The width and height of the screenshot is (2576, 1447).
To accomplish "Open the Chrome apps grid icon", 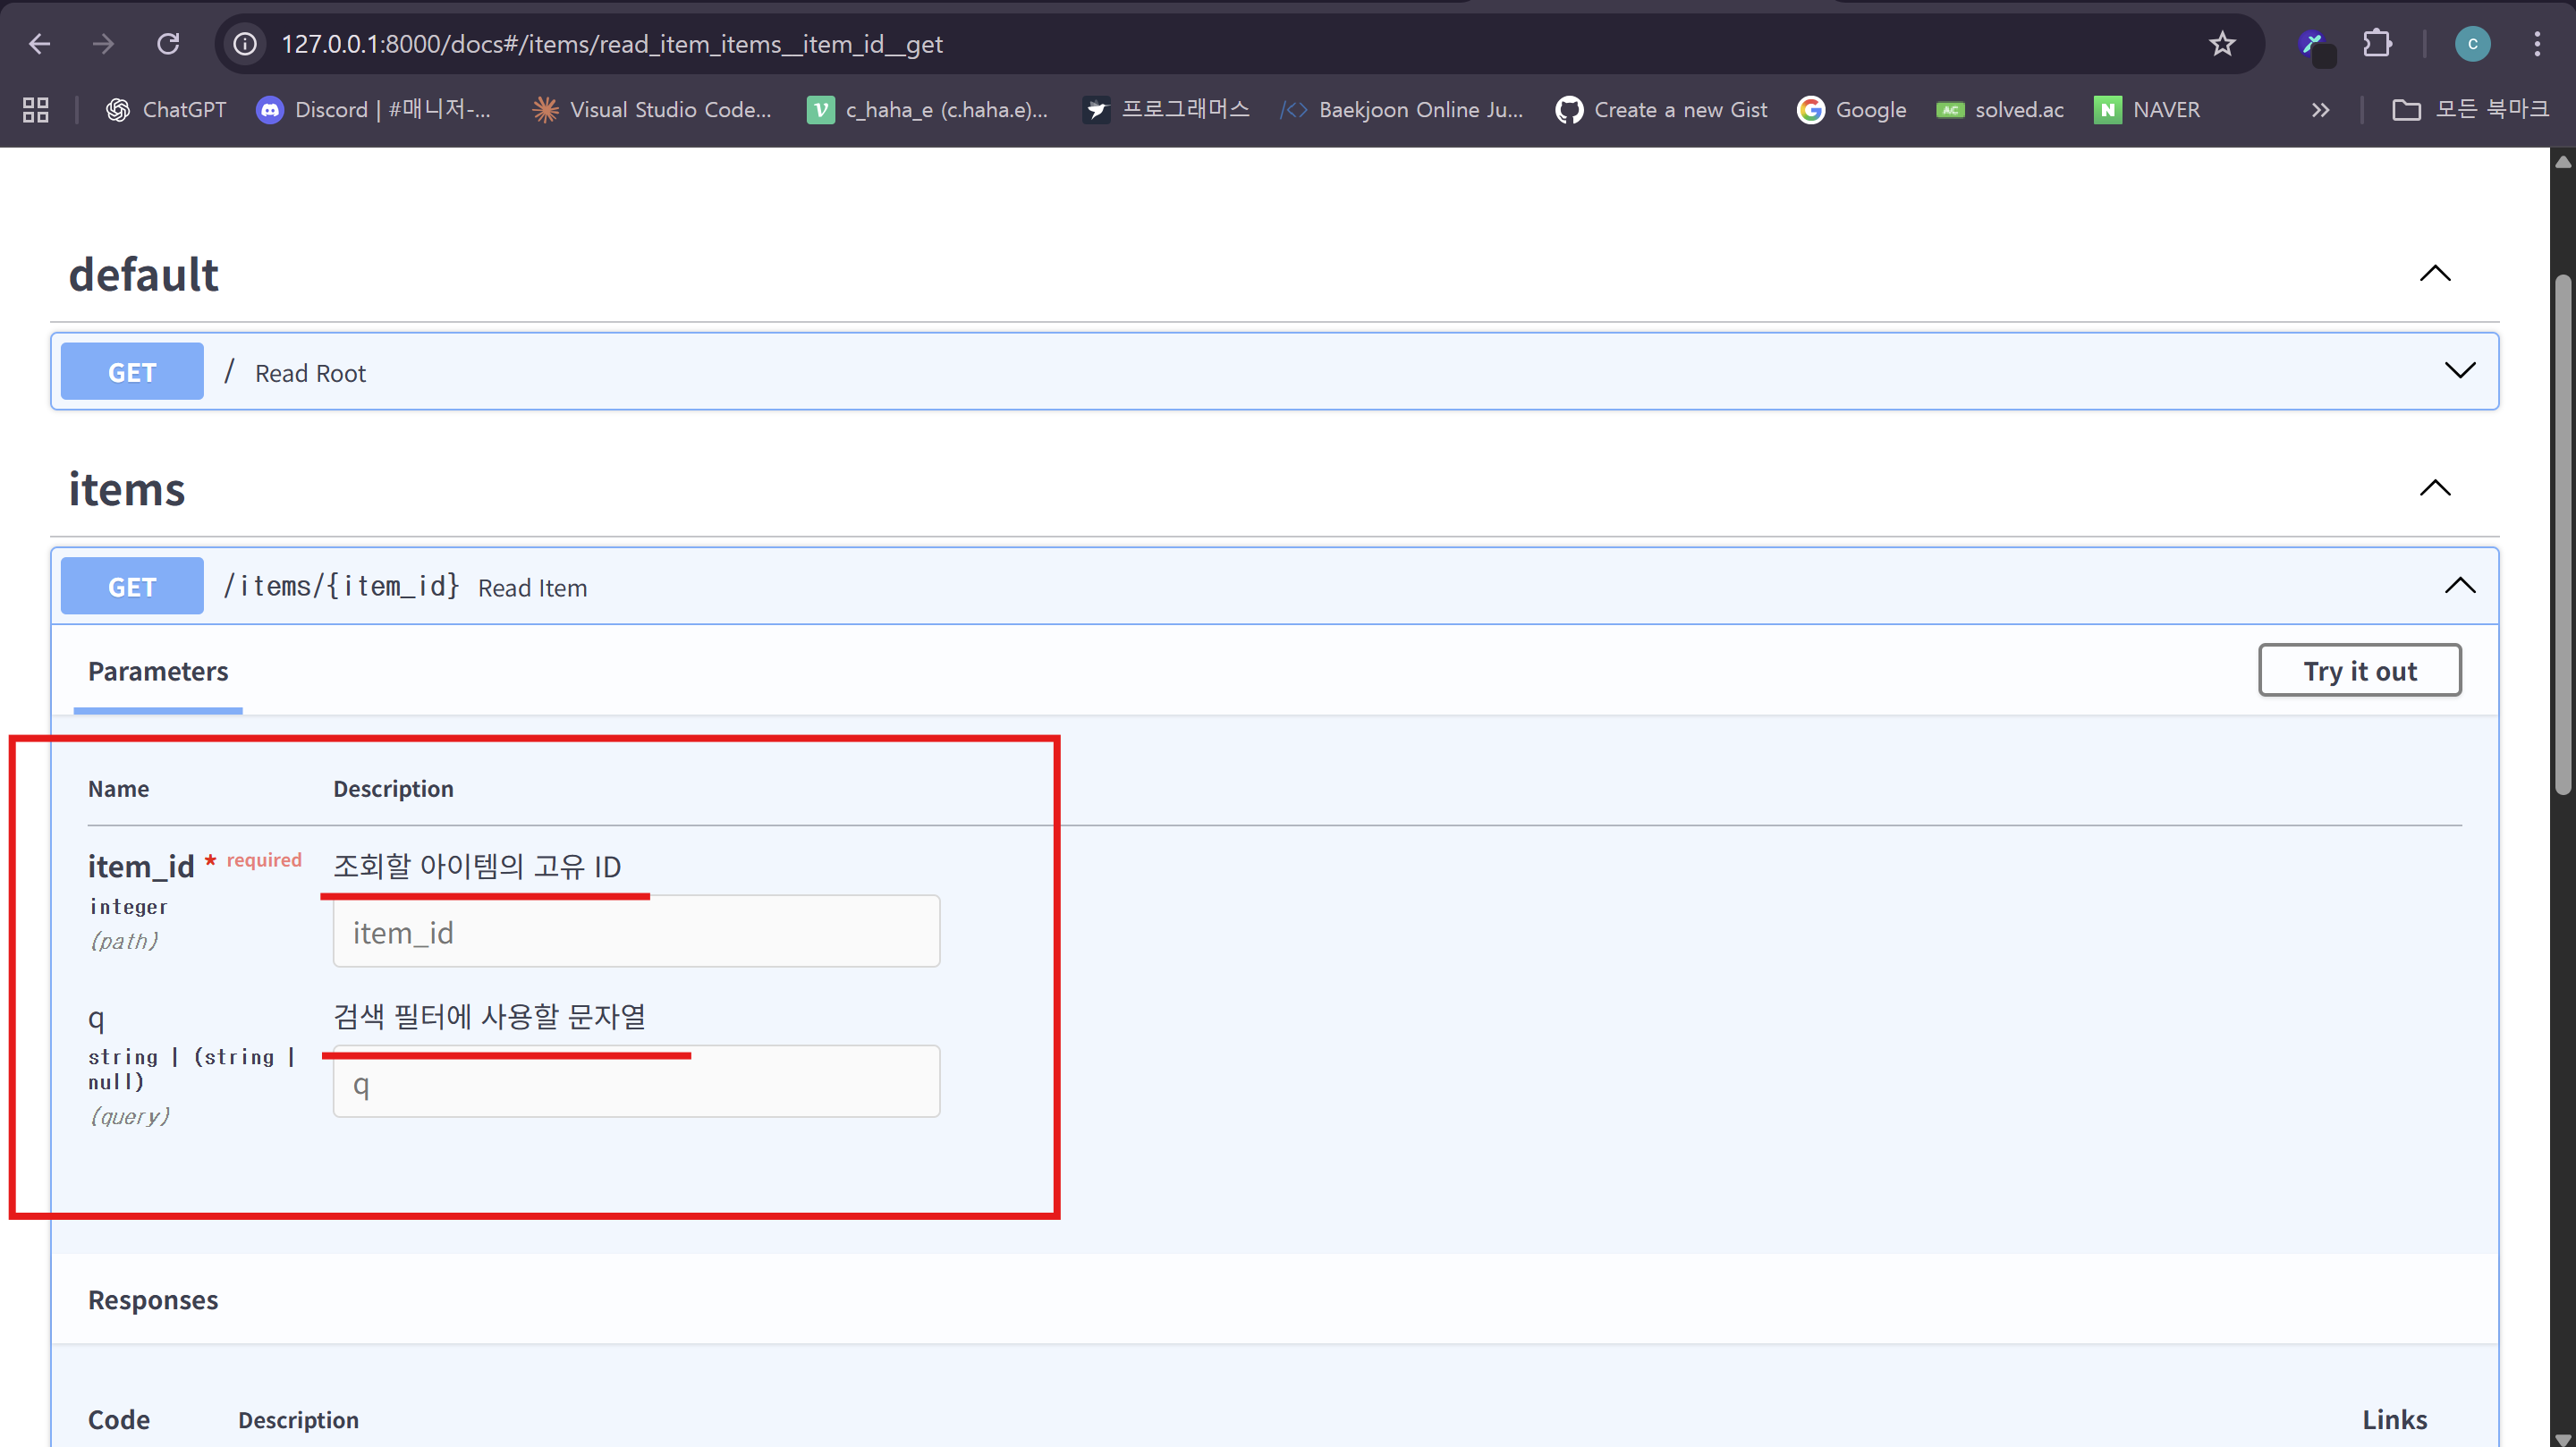I will [36, 110].
